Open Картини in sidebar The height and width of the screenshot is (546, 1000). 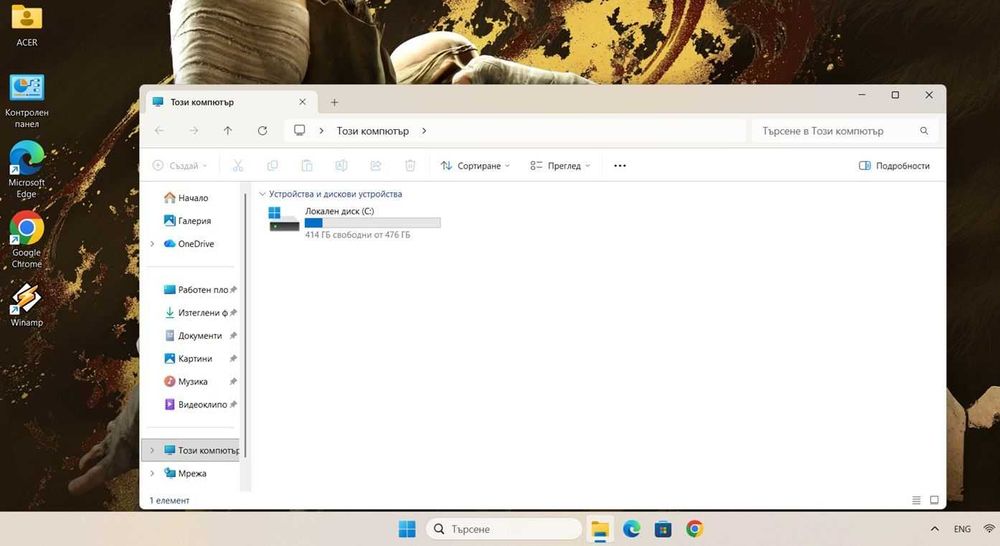point(189,358)
